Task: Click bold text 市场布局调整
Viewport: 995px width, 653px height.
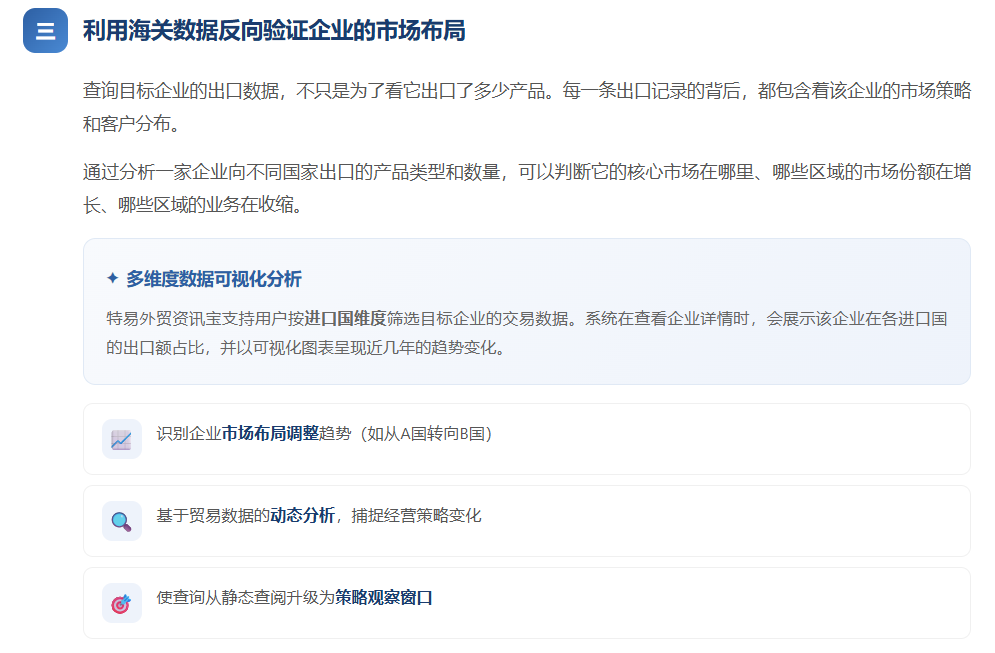Action: [x=270, y=433]
